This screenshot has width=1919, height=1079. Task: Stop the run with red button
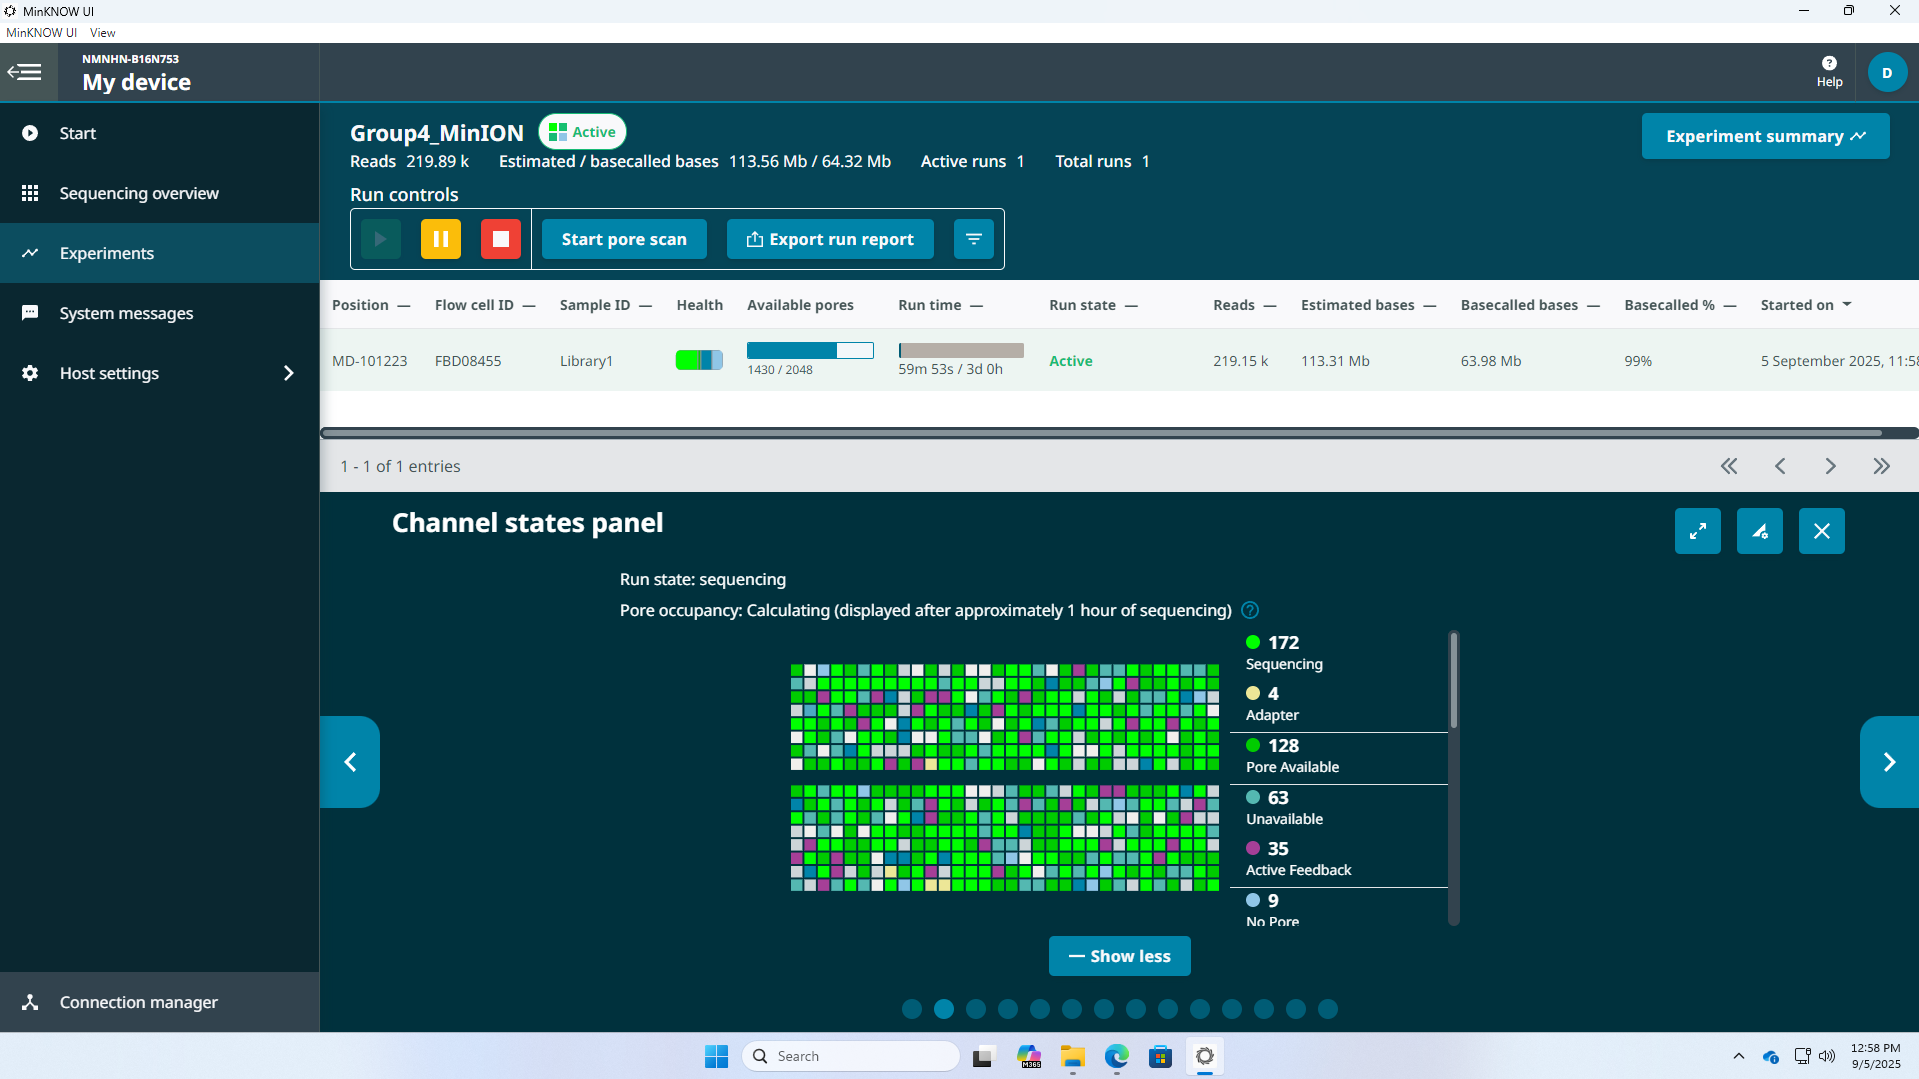pyautogui.click(x=501, y=239)
